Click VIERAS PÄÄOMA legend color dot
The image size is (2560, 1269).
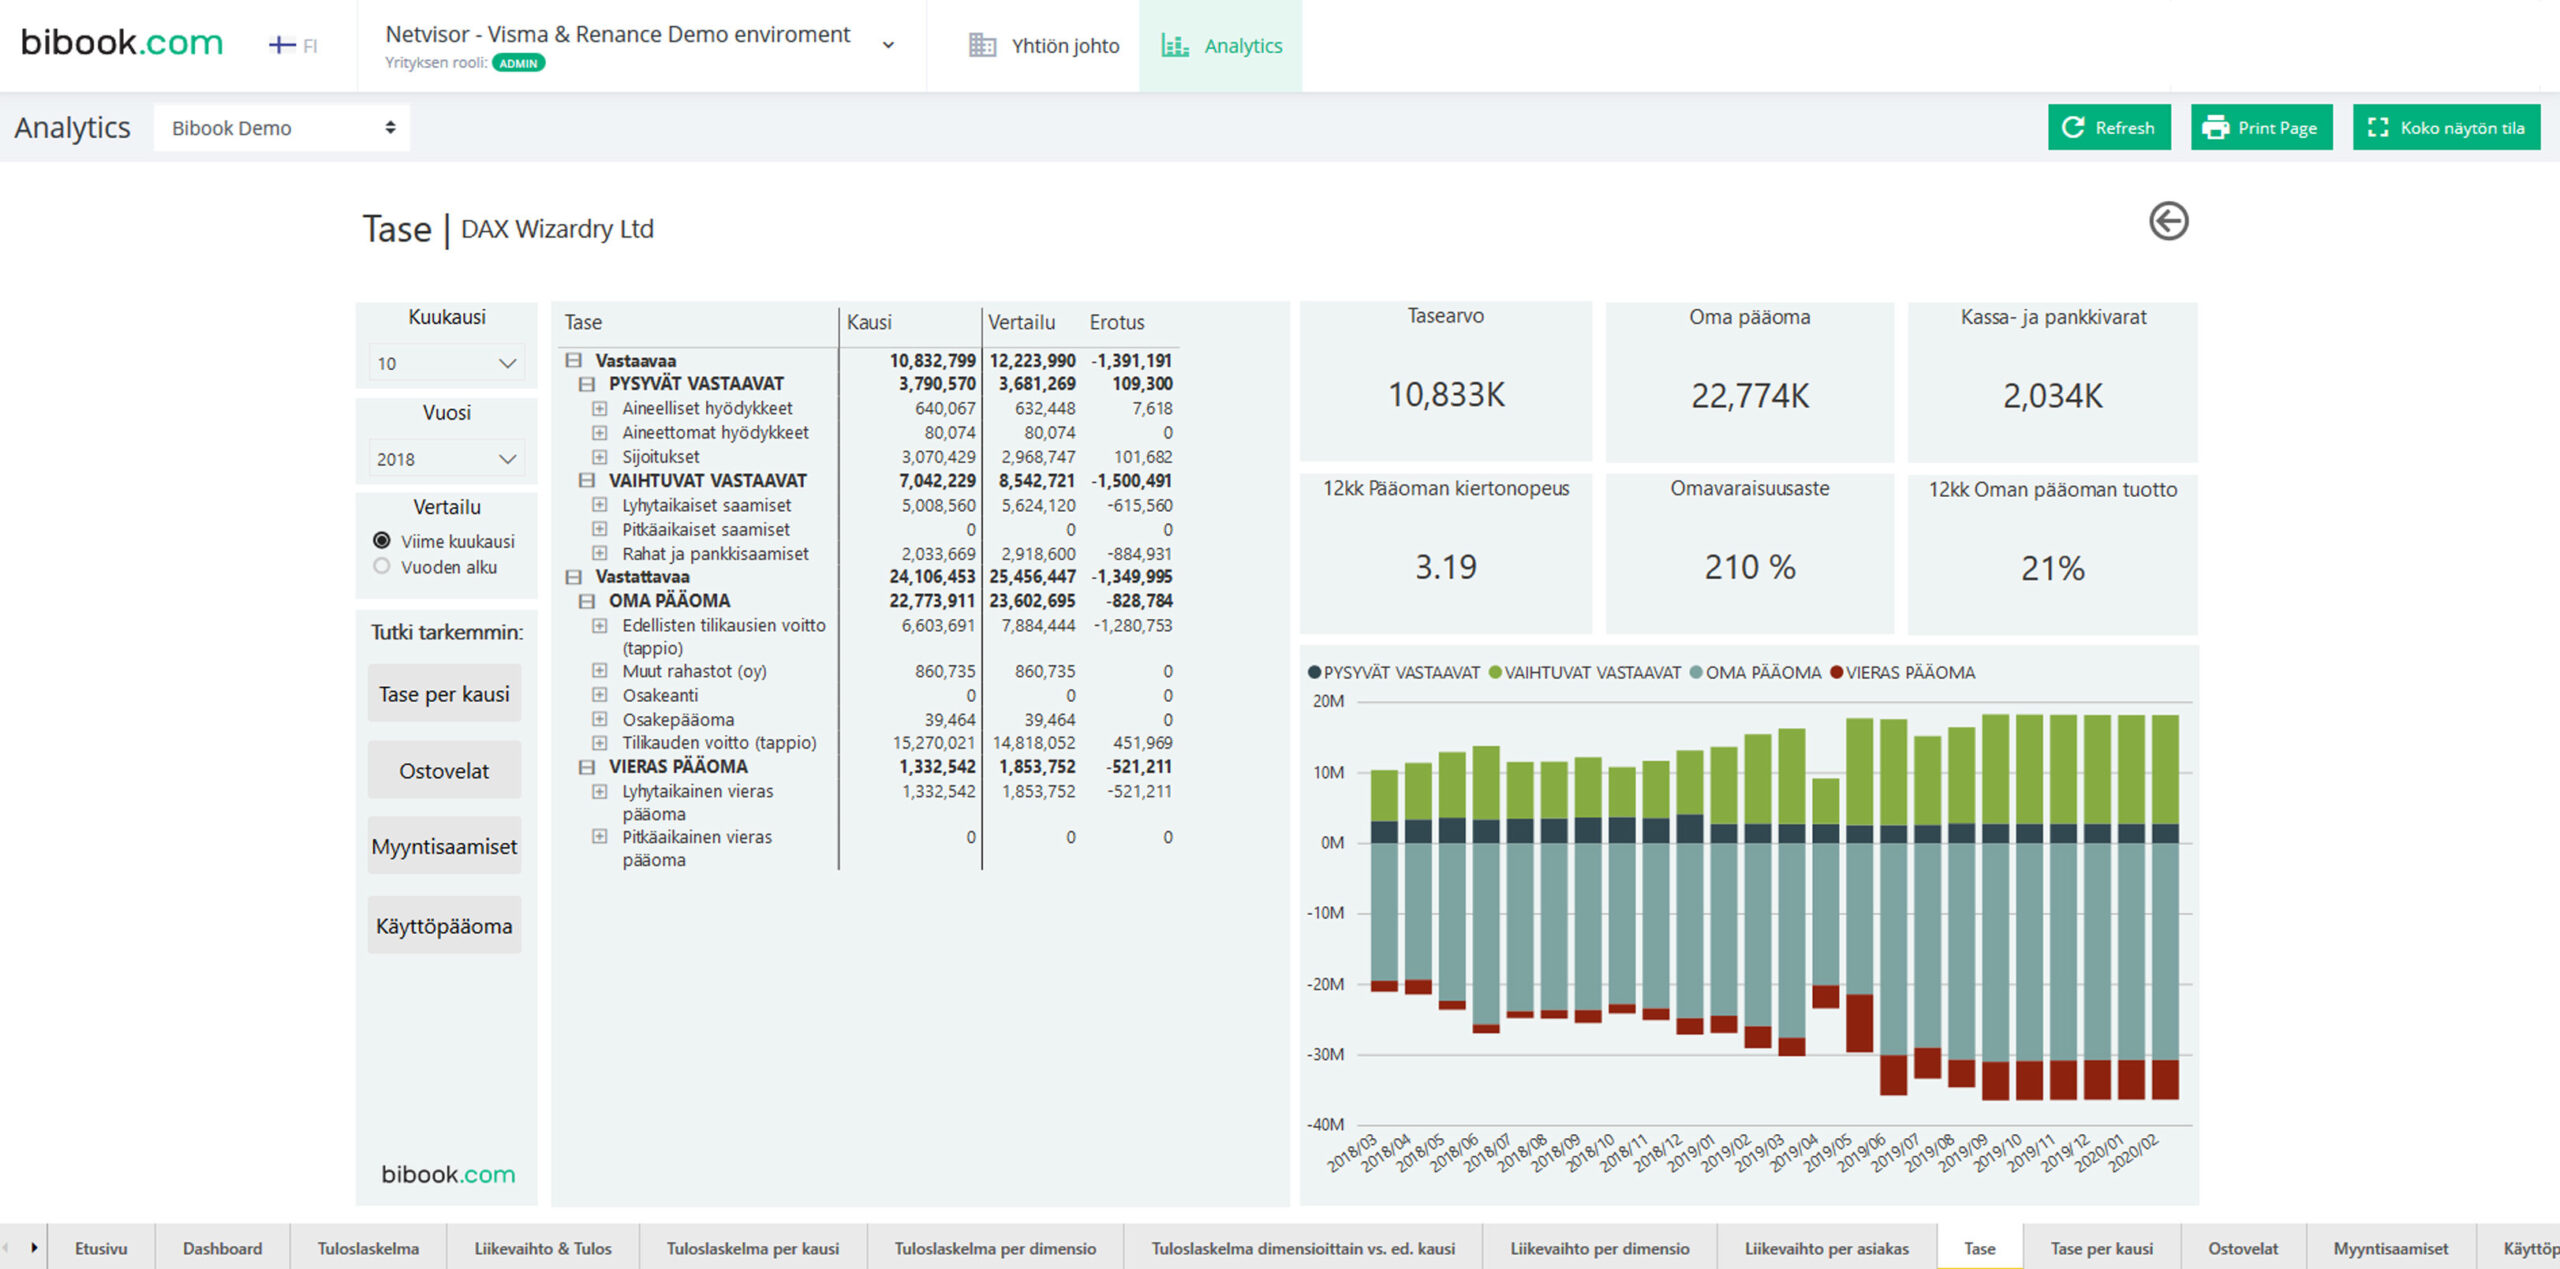coord(1836,673)
